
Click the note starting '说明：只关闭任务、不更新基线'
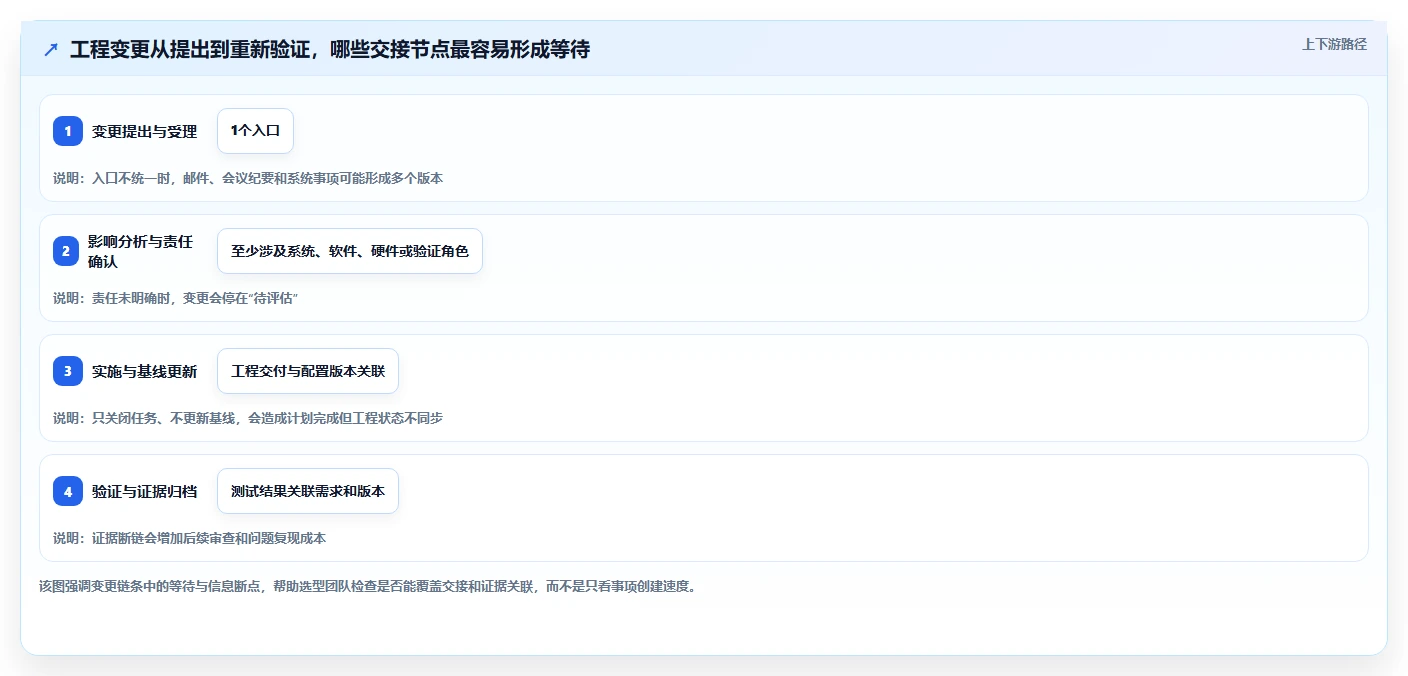(x=248, y=418)
